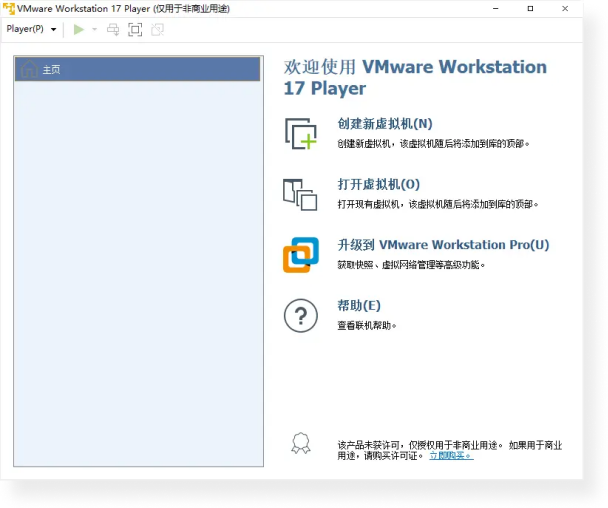The width and height of the screenshot is (608, 508).
Task: Open the Player(P) menu
Action: tap(30, 29)
